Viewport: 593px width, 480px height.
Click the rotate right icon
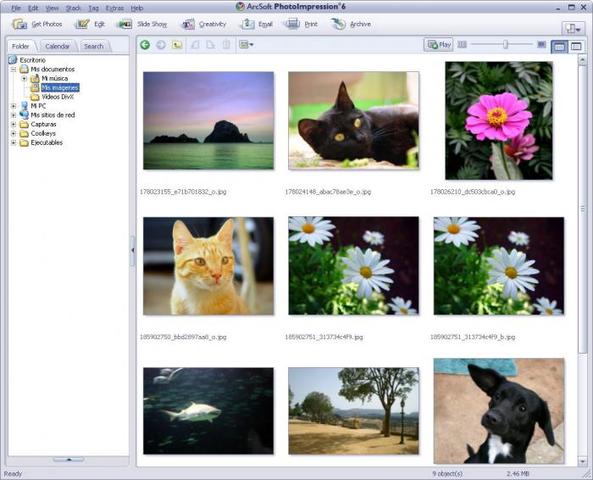pos(210,45)
